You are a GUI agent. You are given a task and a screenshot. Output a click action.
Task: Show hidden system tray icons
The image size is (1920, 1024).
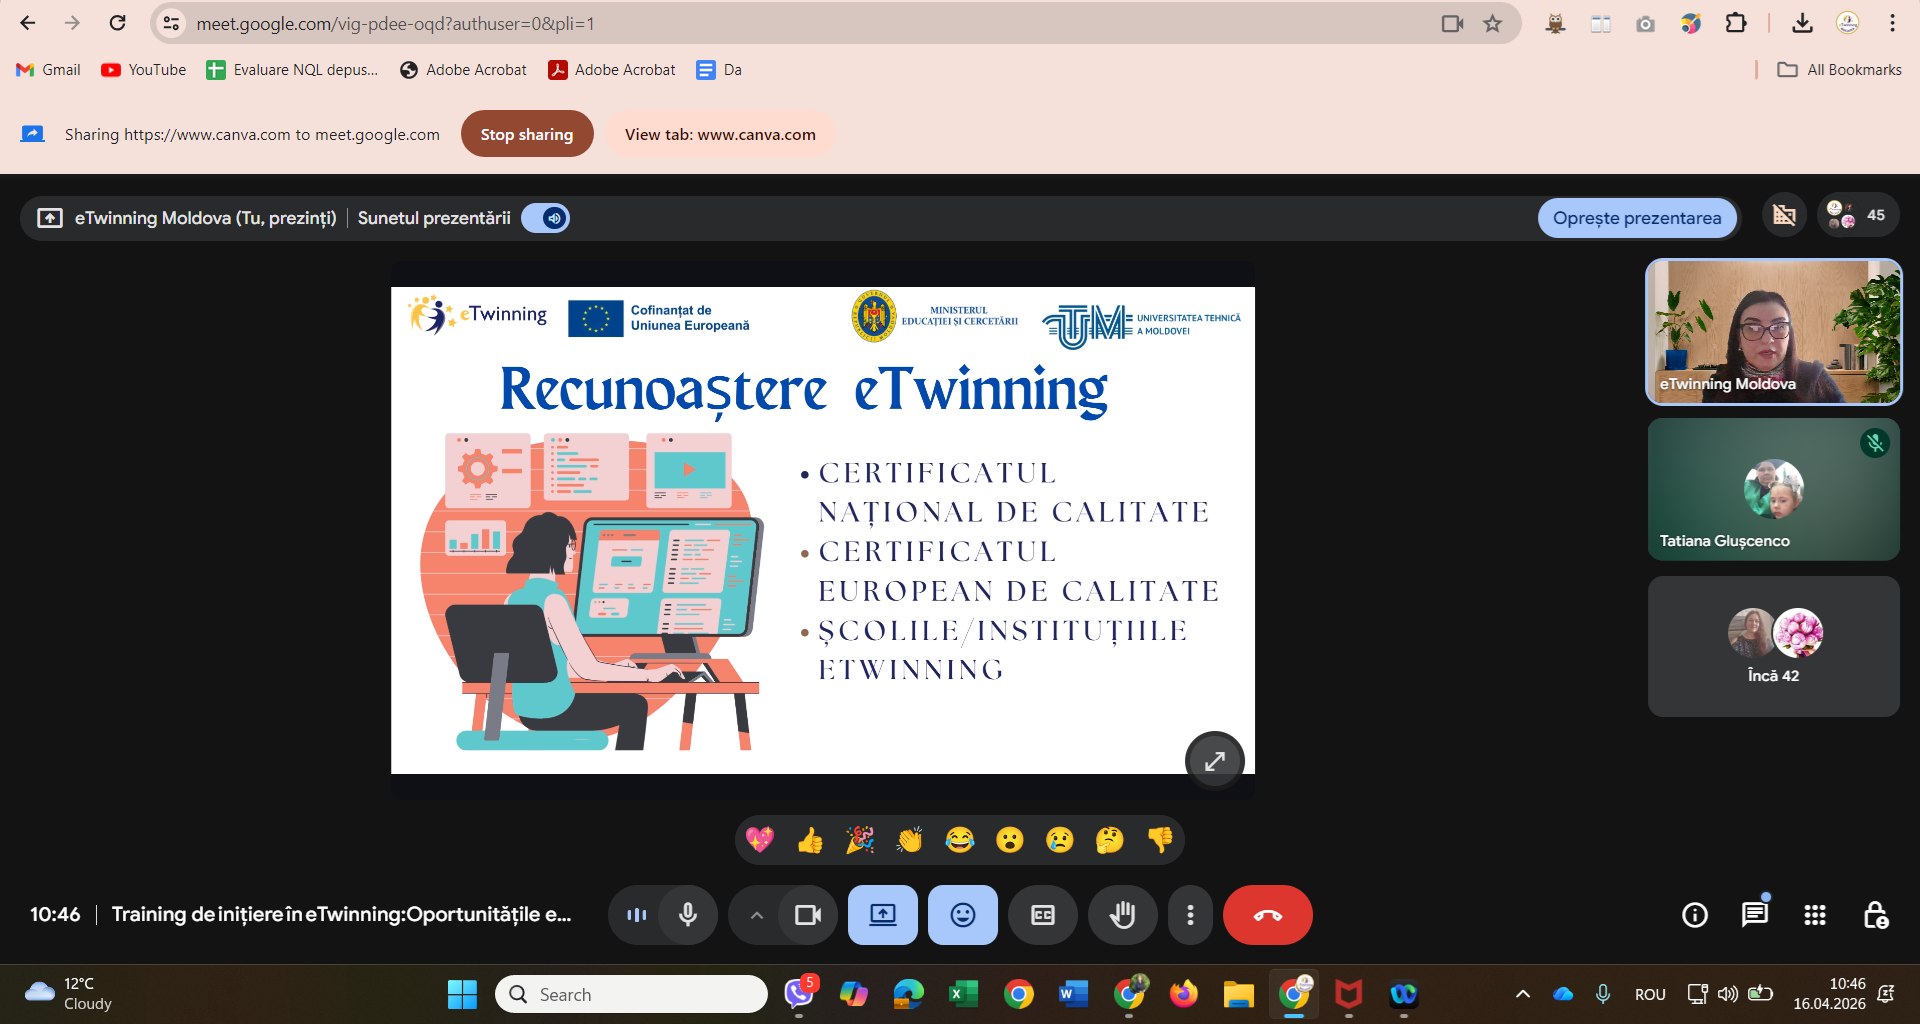tap(1522, 994)
